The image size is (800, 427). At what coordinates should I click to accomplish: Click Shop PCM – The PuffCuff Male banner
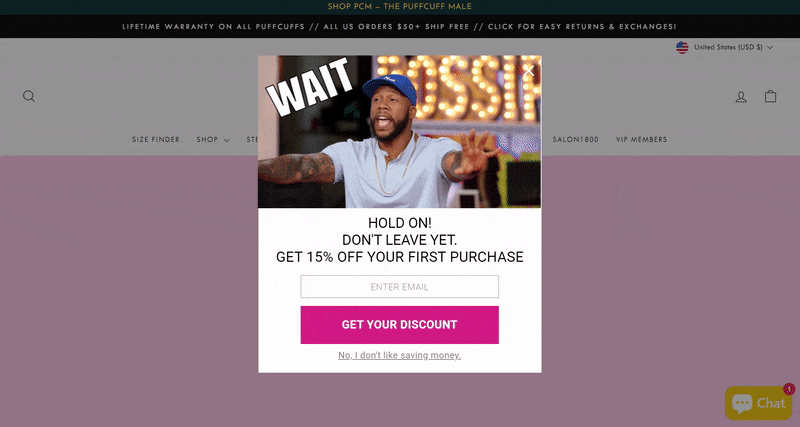(x=399, y=7)
